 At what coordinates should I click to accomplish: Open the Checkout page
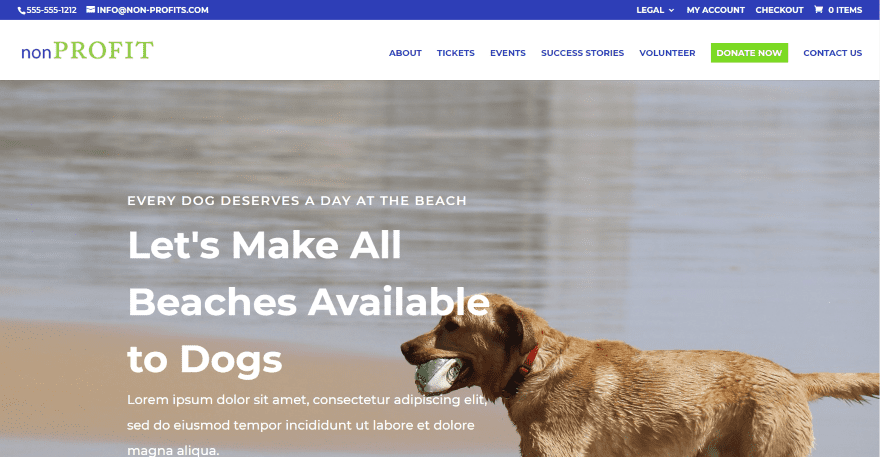[780, 10]
